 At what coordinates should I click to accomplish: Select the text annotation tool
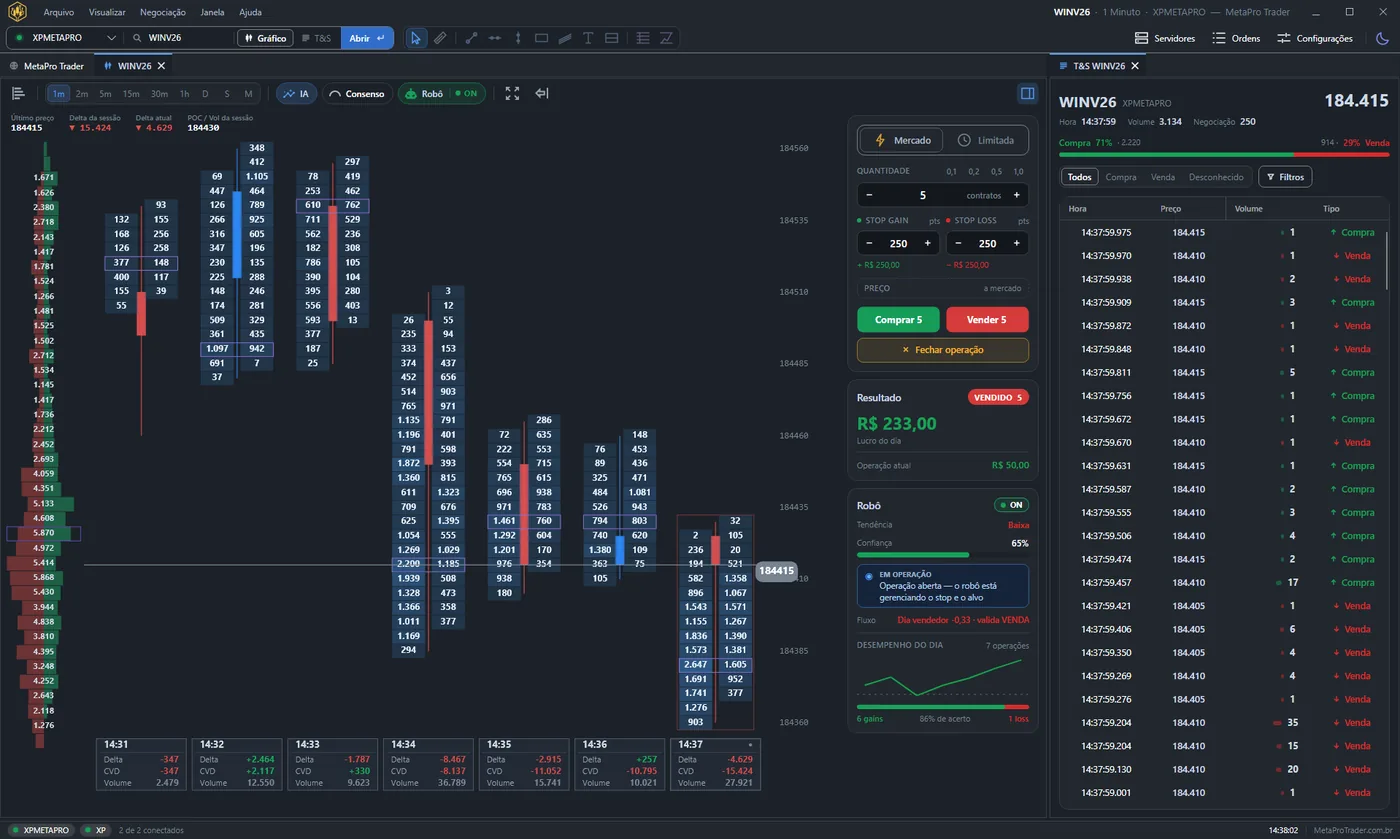point(588,38)
